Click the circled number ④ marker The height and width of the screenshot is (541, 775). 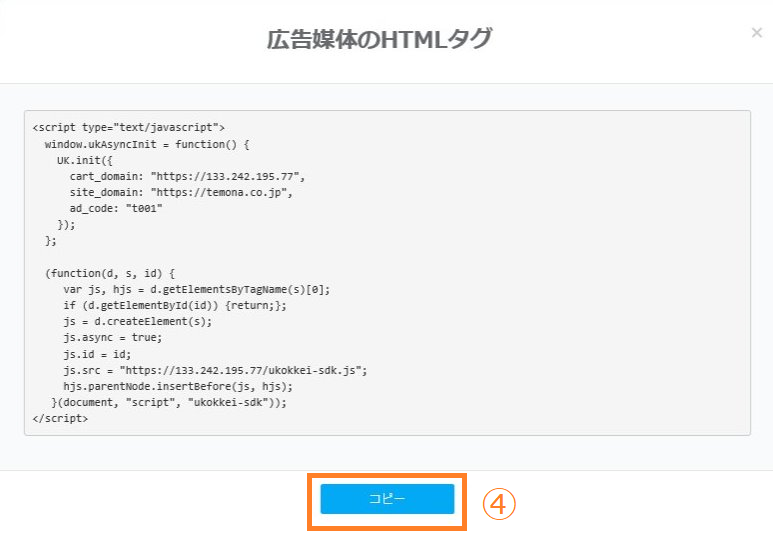tap(499, 503)
